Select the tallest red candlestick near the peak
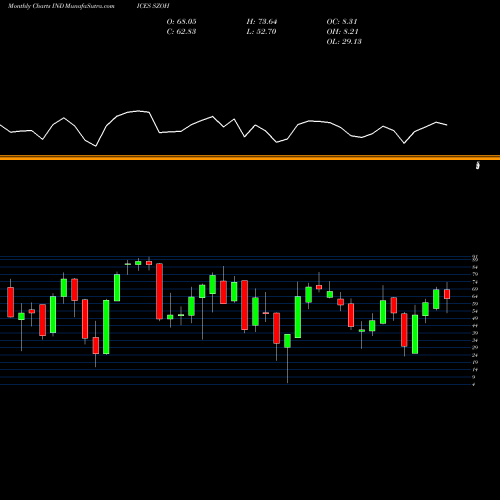 [x=159, y=291]
